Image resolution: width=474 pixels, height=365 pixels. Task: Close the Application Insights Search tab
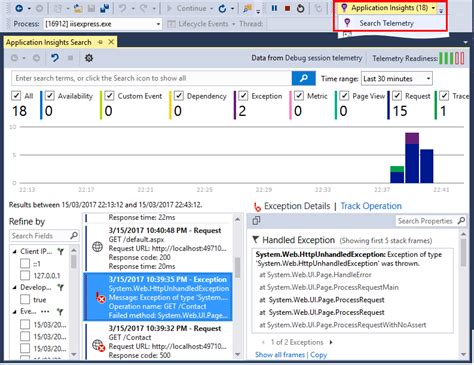click(x=111, y=42)
